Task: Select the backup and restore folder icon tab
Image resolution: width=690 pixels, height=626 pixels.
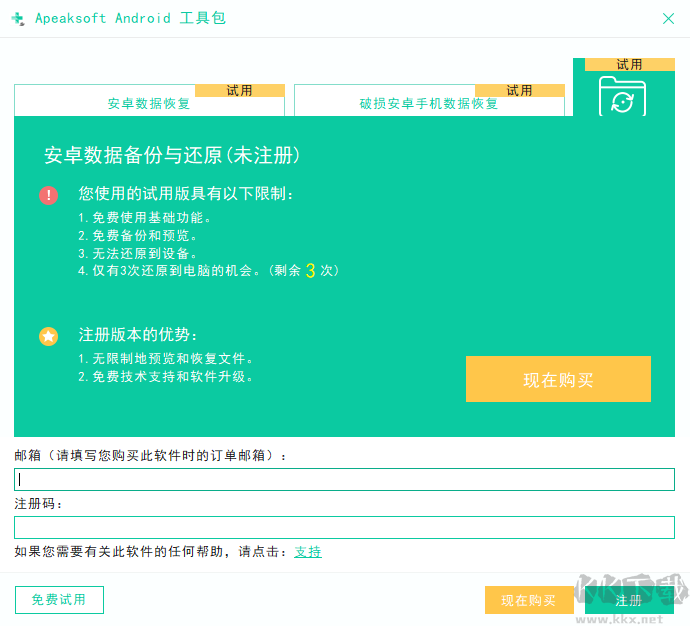Action: click(x=623, y=96)
